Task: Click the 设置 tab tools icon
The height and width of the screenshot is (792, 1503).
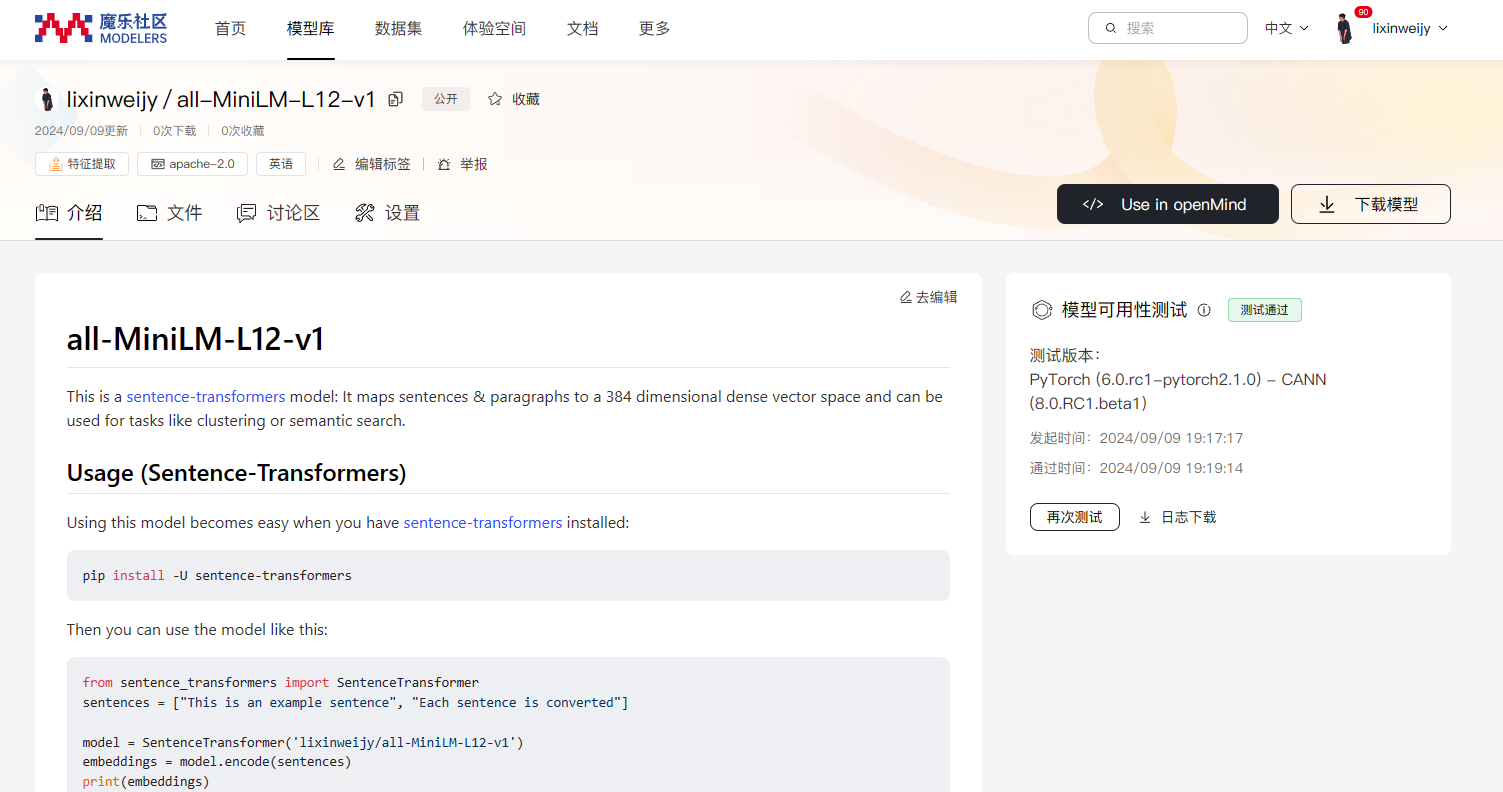Action: 365,212
